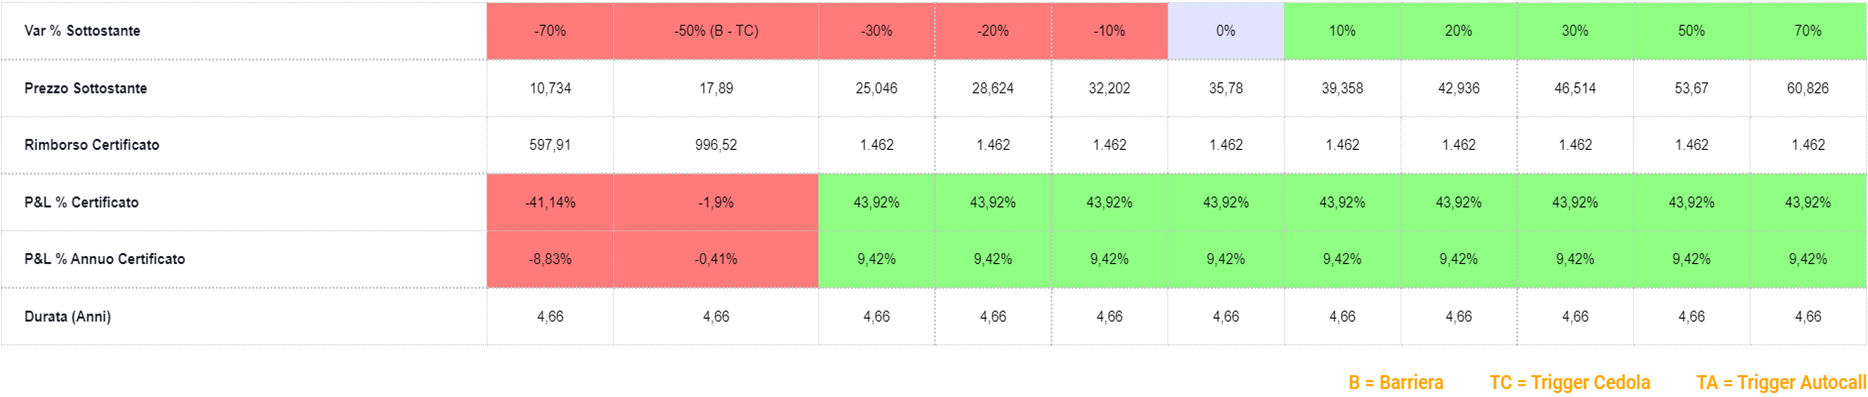Select the 60,826 price cell
This screenshot has height=397, width=1868.
pos(1808,88)
